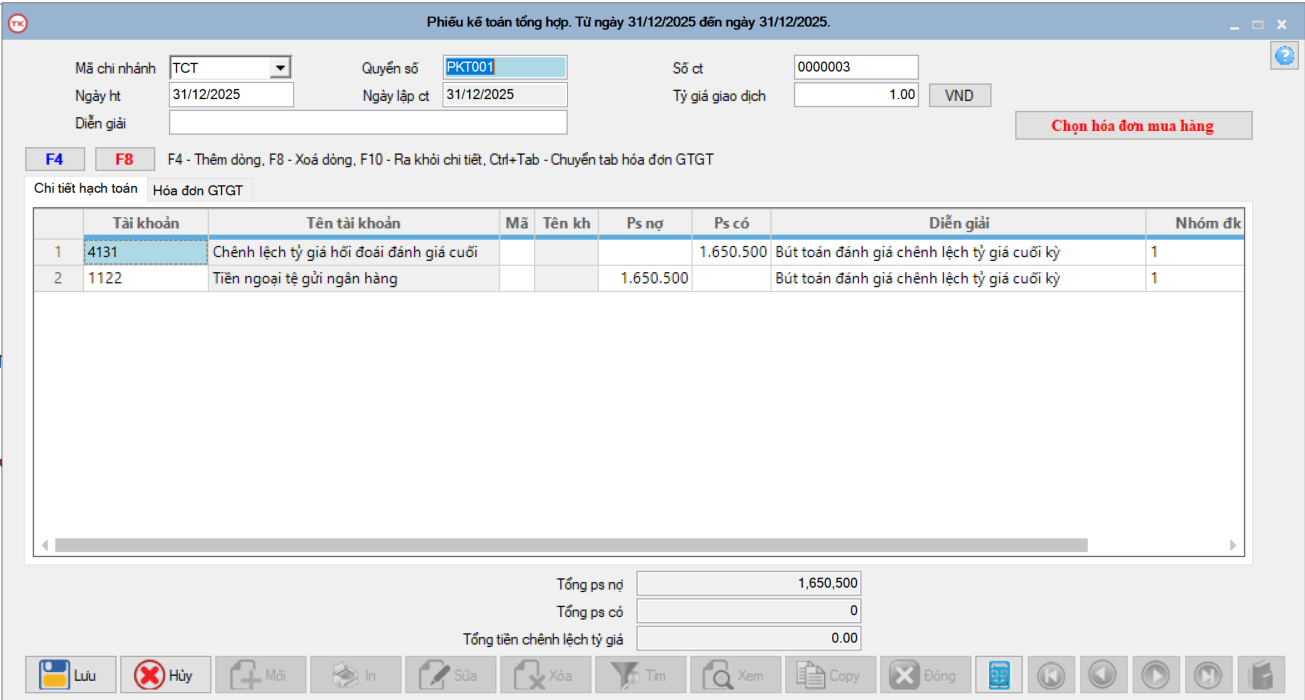
Task: Jump to the last record arrow
Action: coord(1207,675)
